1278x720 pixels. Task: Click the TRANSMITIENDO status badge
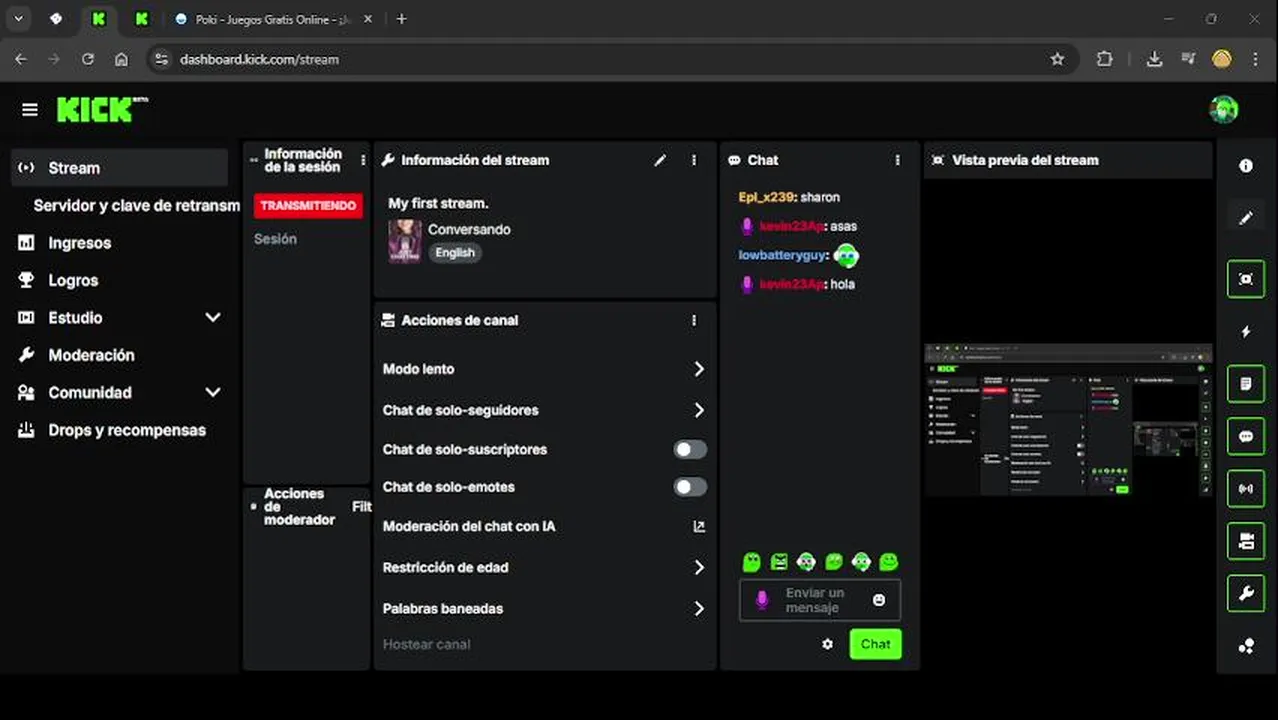[x=308, y=205]
